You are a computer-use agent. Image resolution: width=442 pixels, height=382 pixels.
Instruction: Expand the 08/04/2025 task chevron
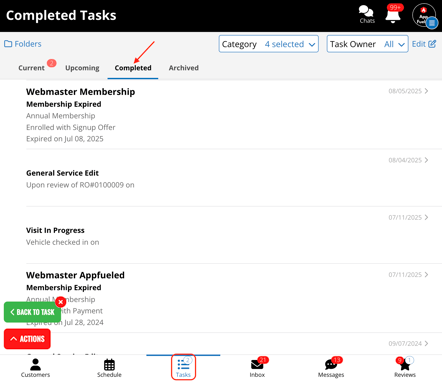[426, 160]
